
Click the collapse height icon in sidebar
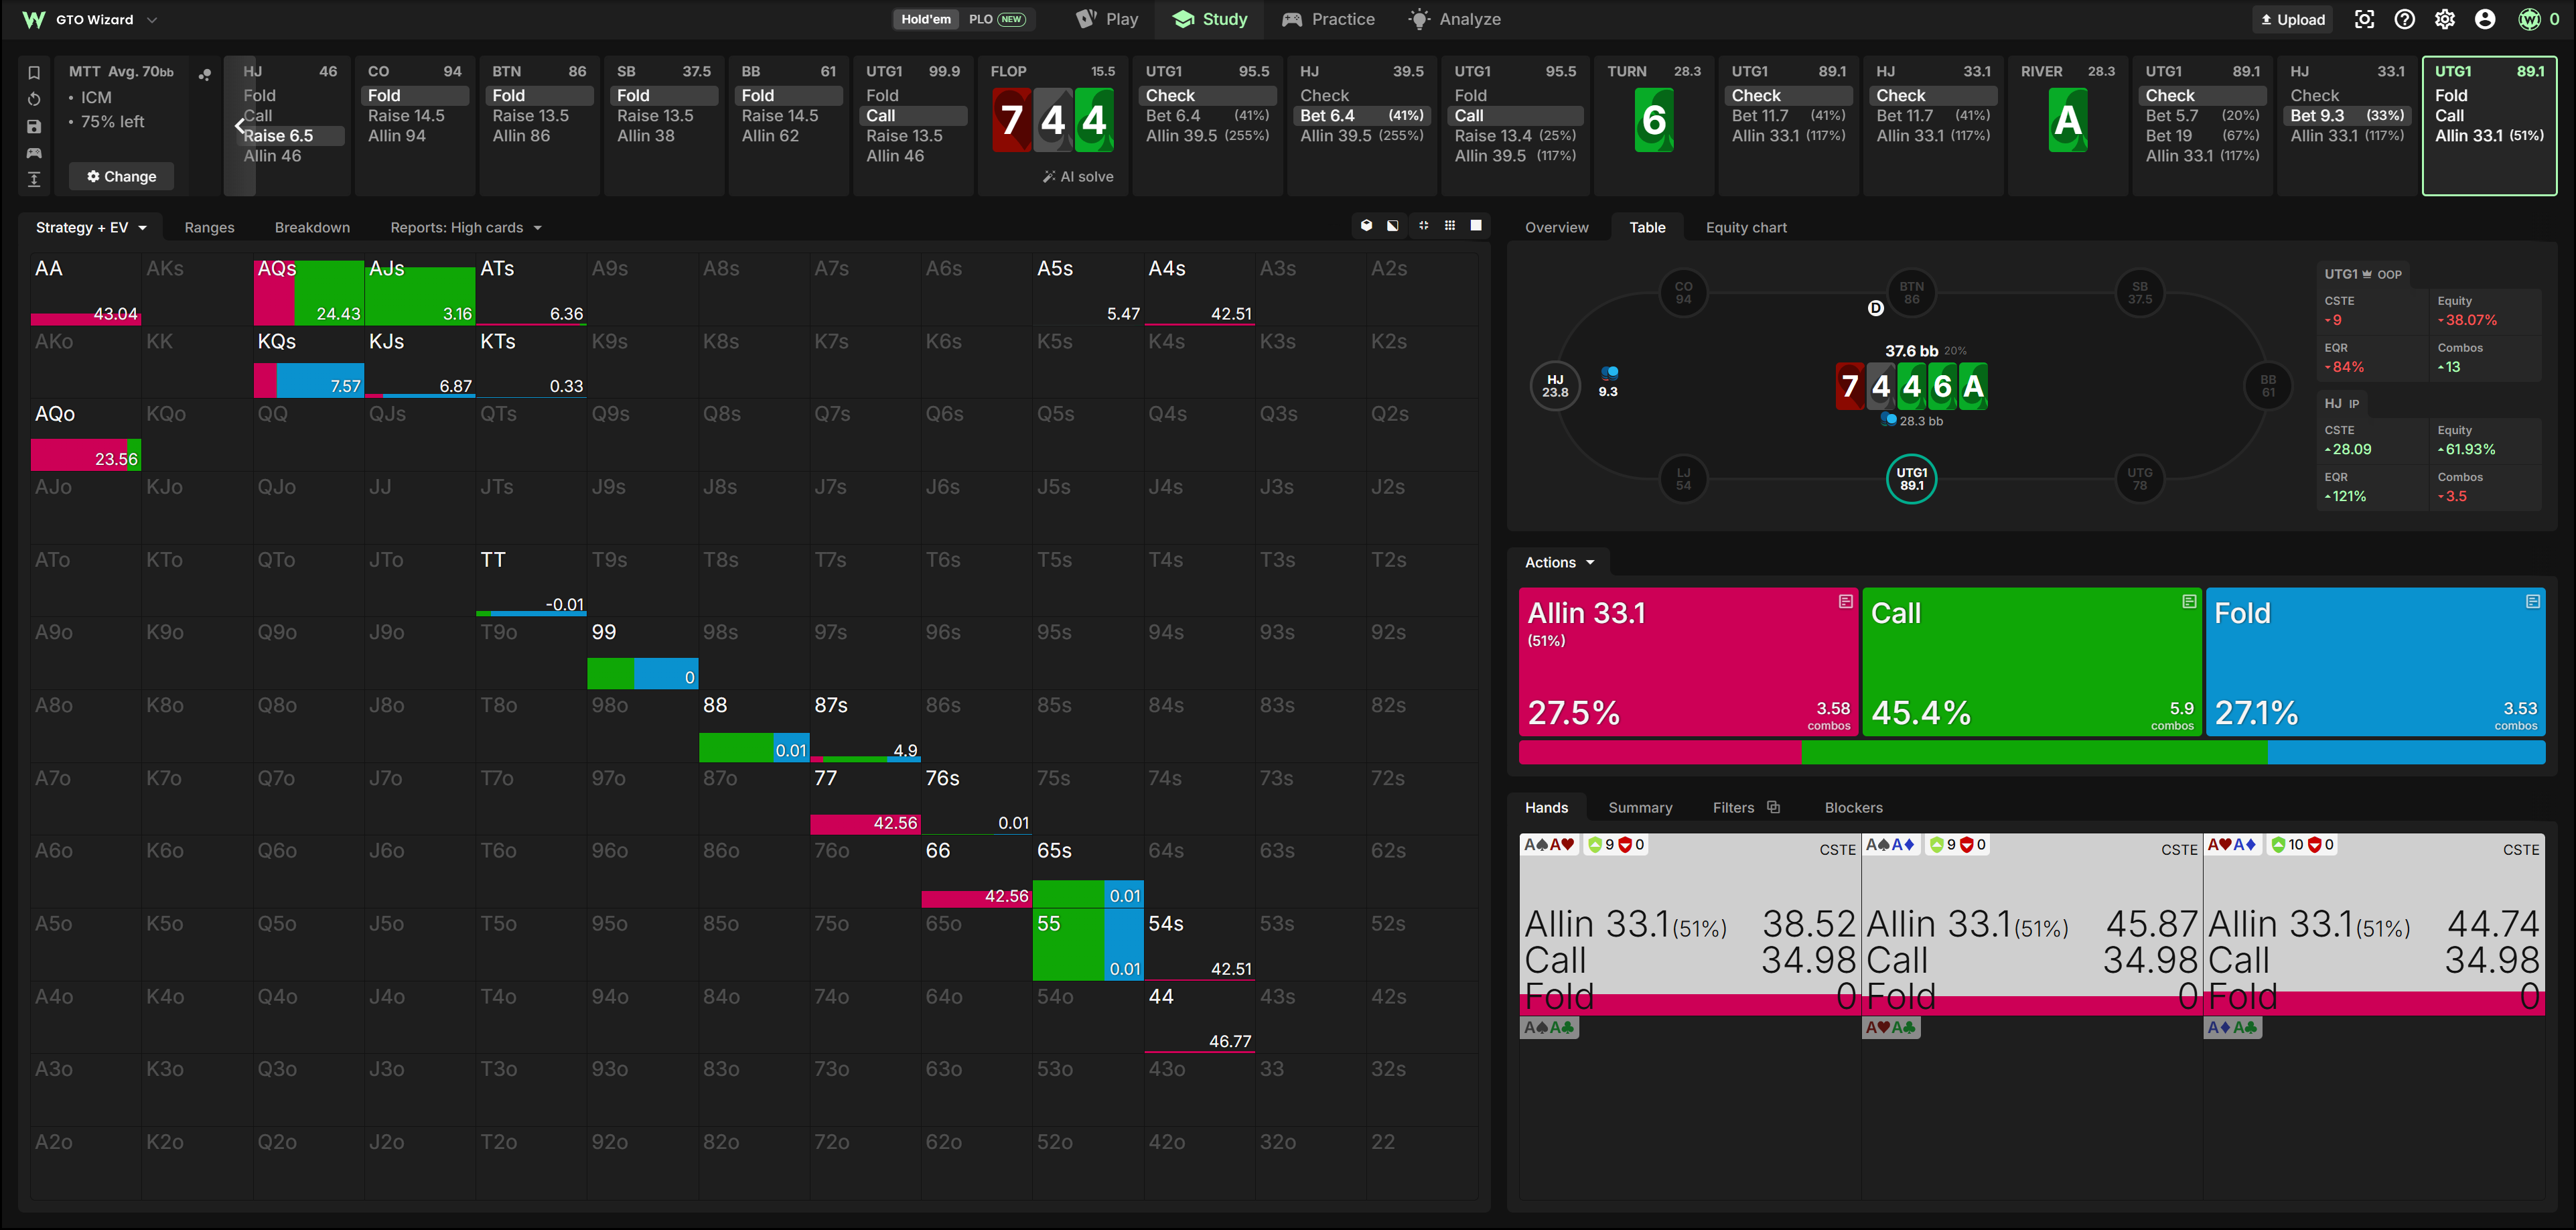tap(34, 179)
